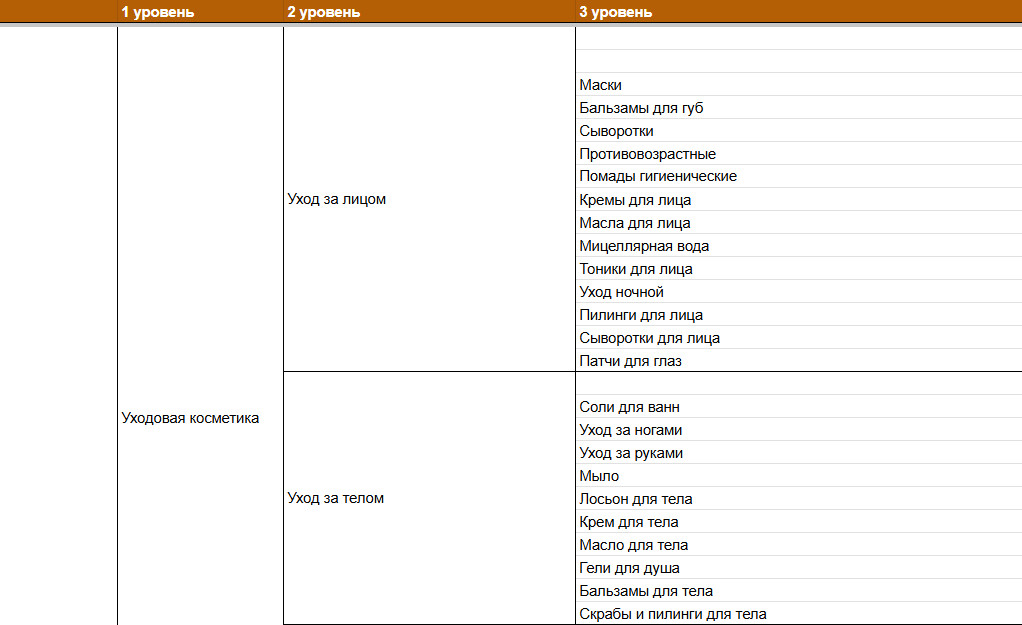This screenshot has height=625, width=1022.
Task: Click the 'Мицеллярная вода' cell
Action: (798, 246)
